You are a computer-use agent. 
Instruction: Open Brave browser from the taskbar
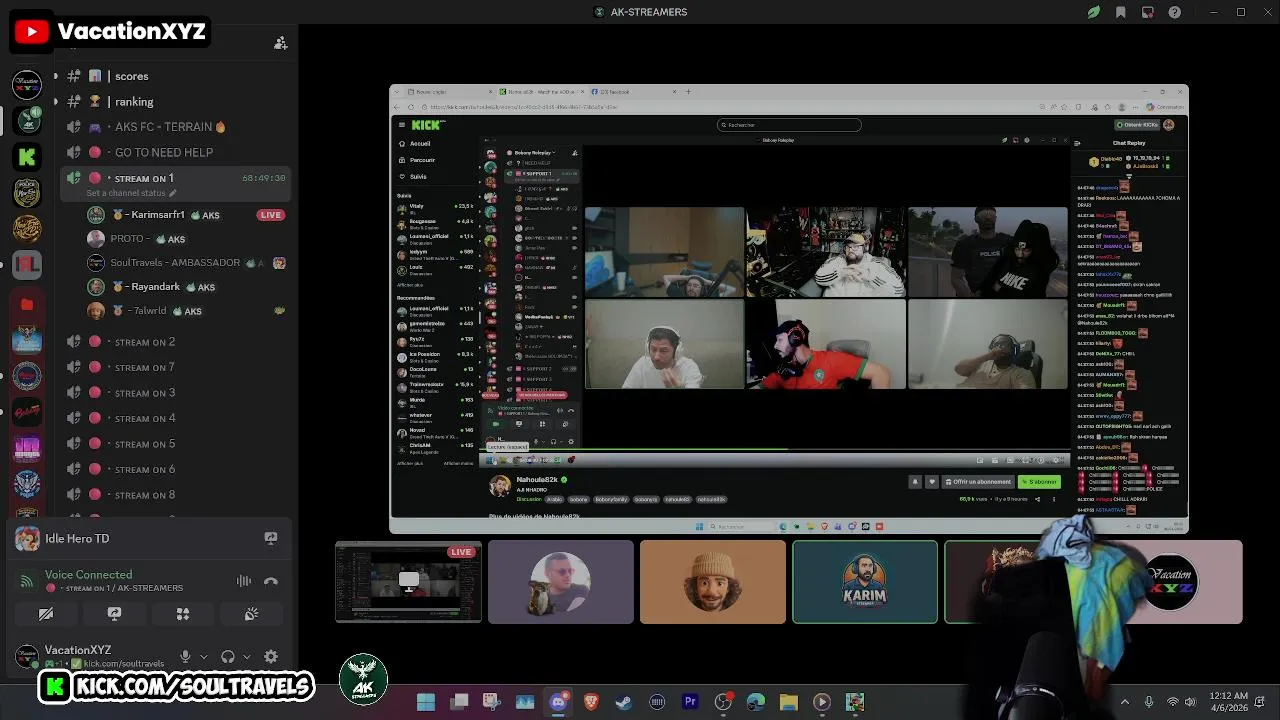(x=591, y=702)
